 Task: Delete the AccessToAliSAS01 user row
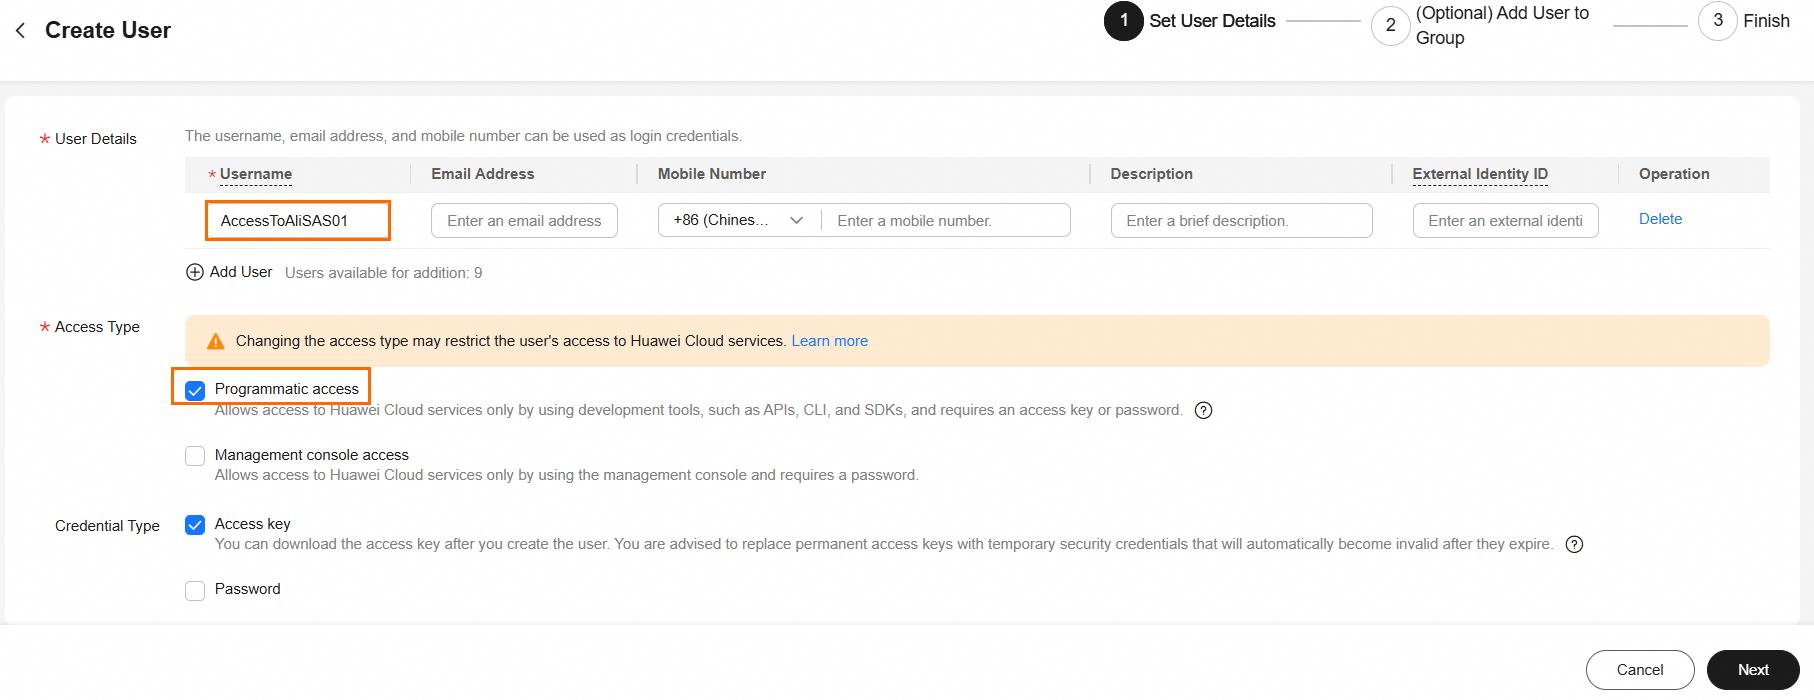pyautogui.click(x=1660, y=219)
